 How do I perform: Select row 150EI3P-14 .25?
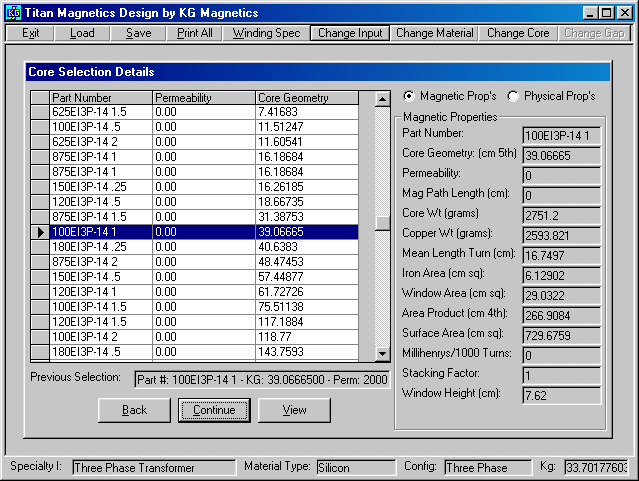click(x=195, y=187)
